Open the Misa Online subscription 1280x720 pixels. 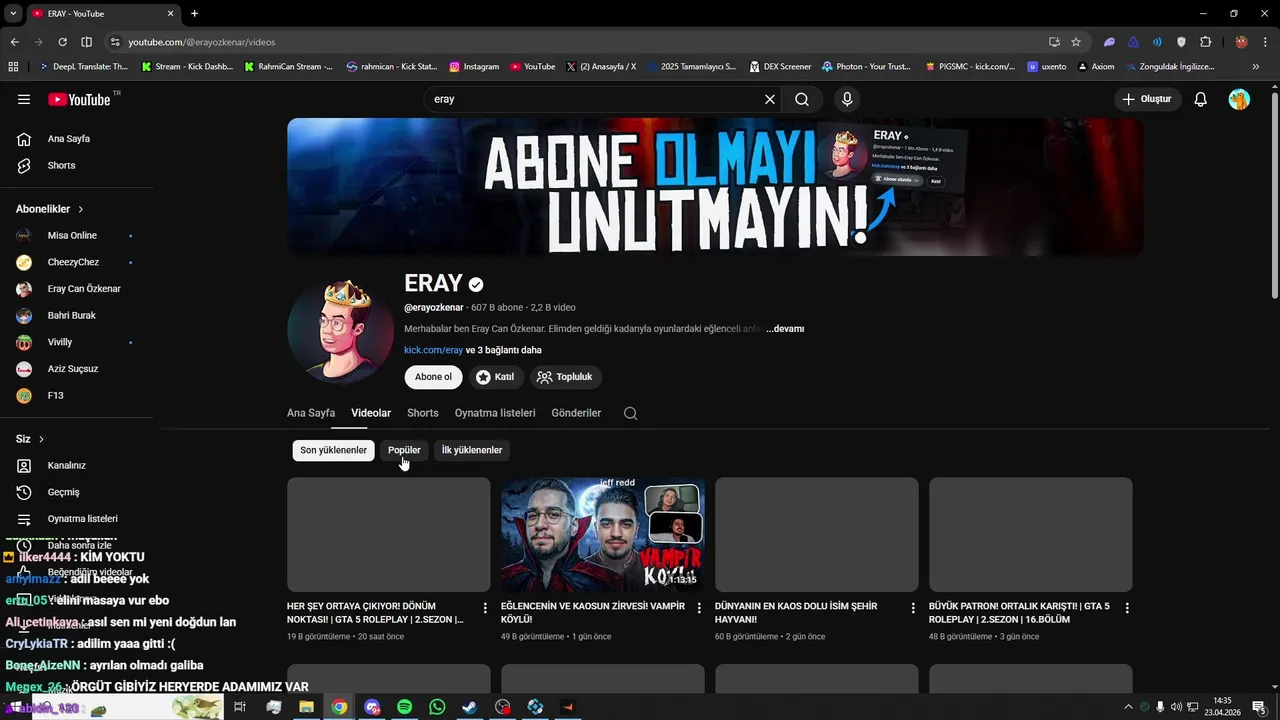click(78, 235)
